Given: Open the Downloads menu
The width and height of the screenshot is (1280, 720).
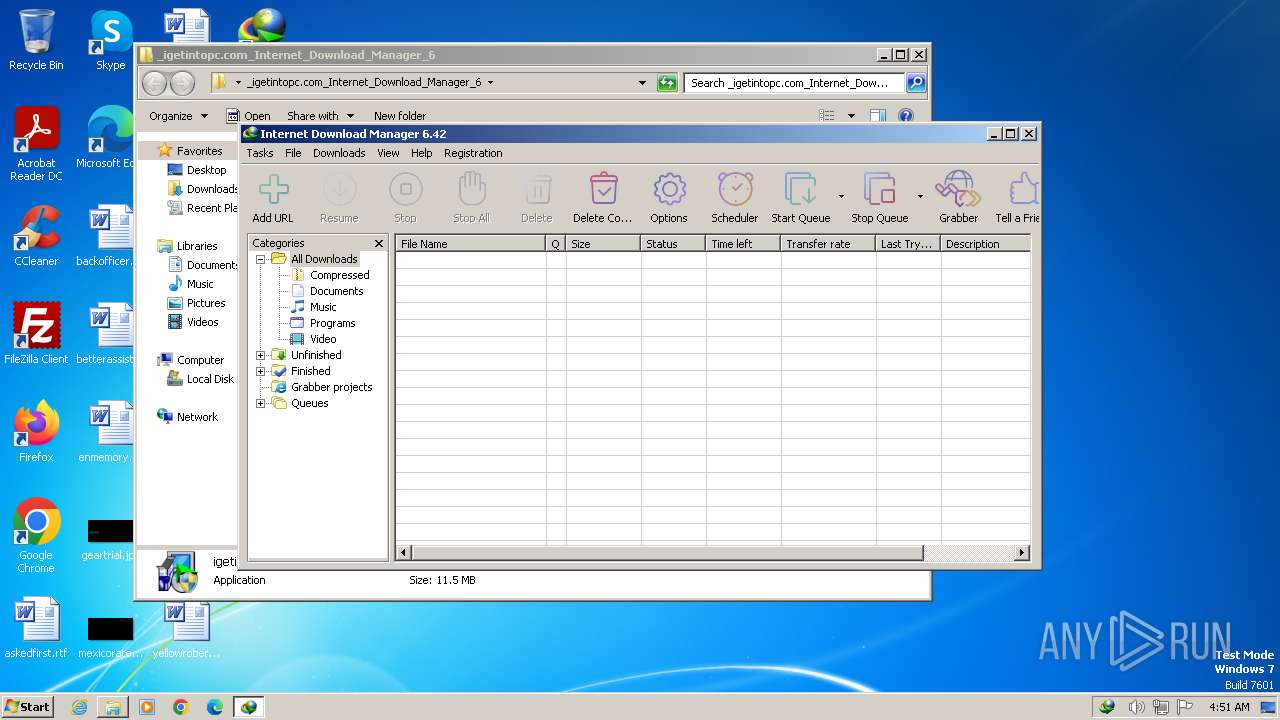Looking at the screenshot, I should [x=339, y=153].
